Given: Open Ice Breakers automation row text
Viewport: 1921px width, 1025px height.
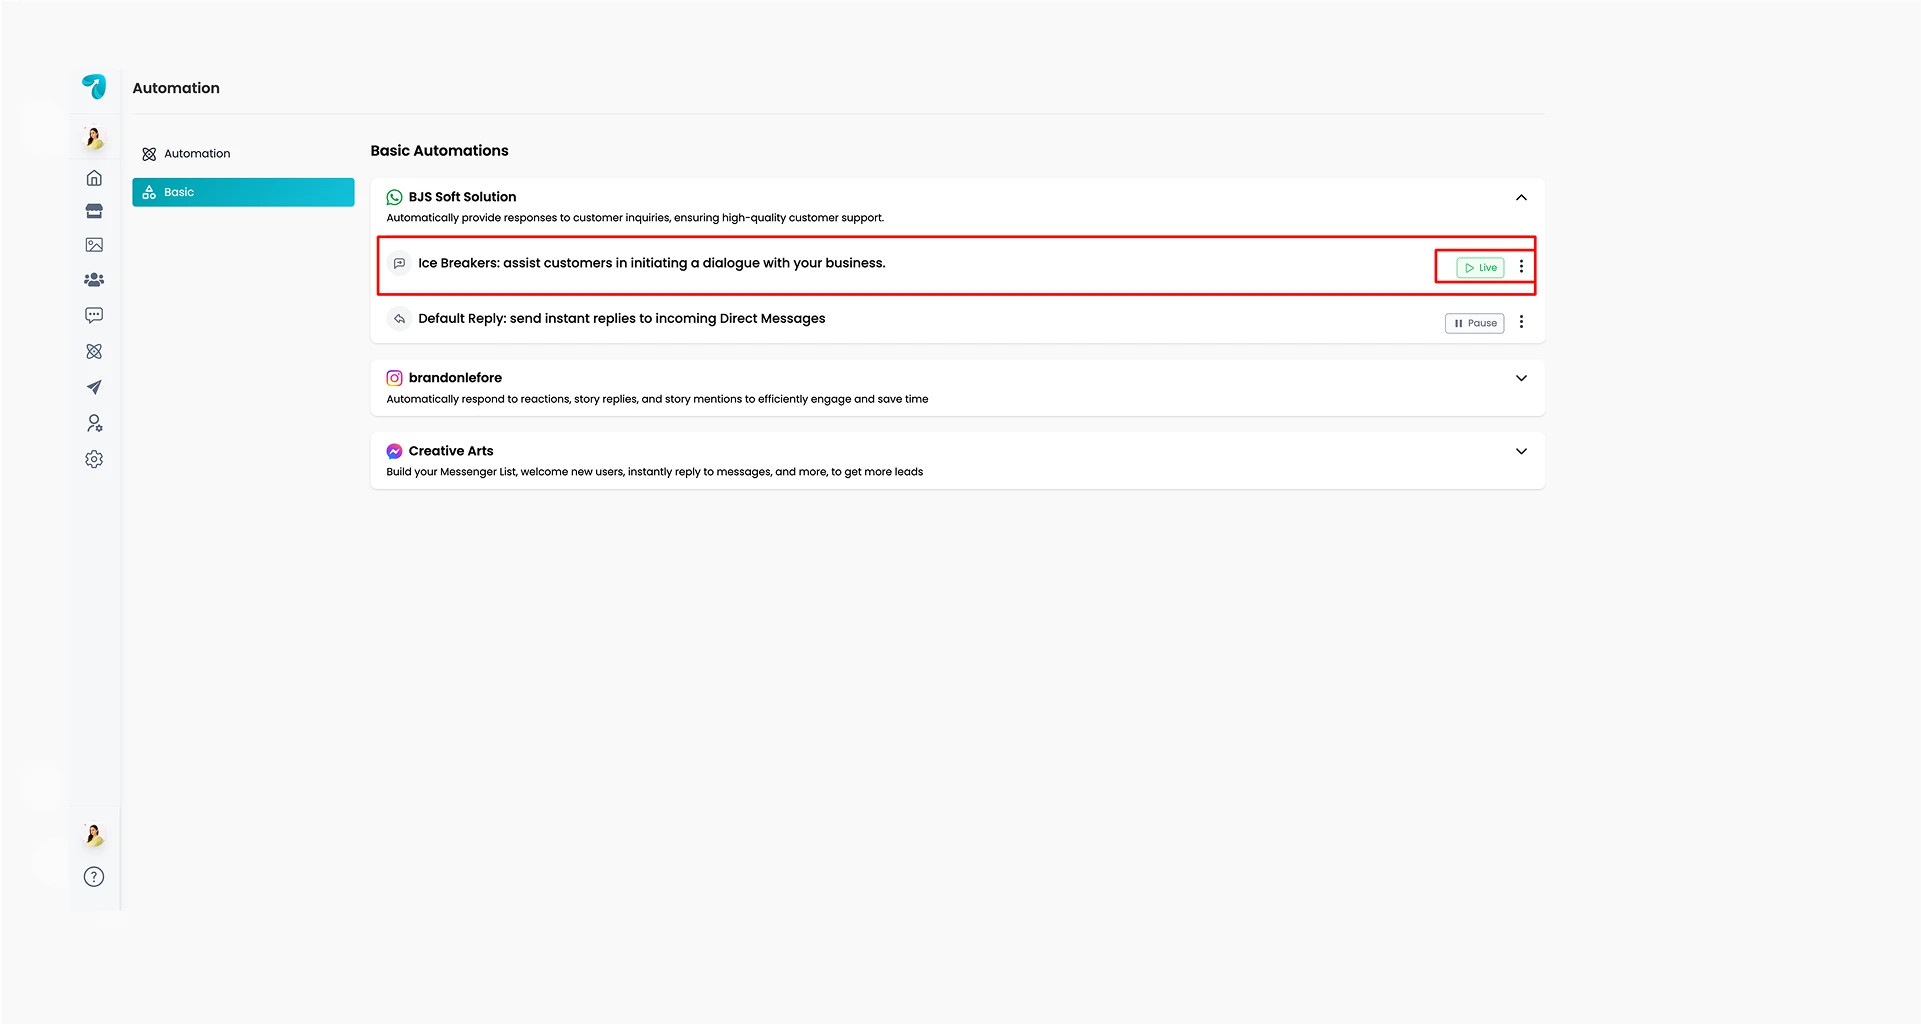Looking at the screenshot, I should click(x=652, y=263).
